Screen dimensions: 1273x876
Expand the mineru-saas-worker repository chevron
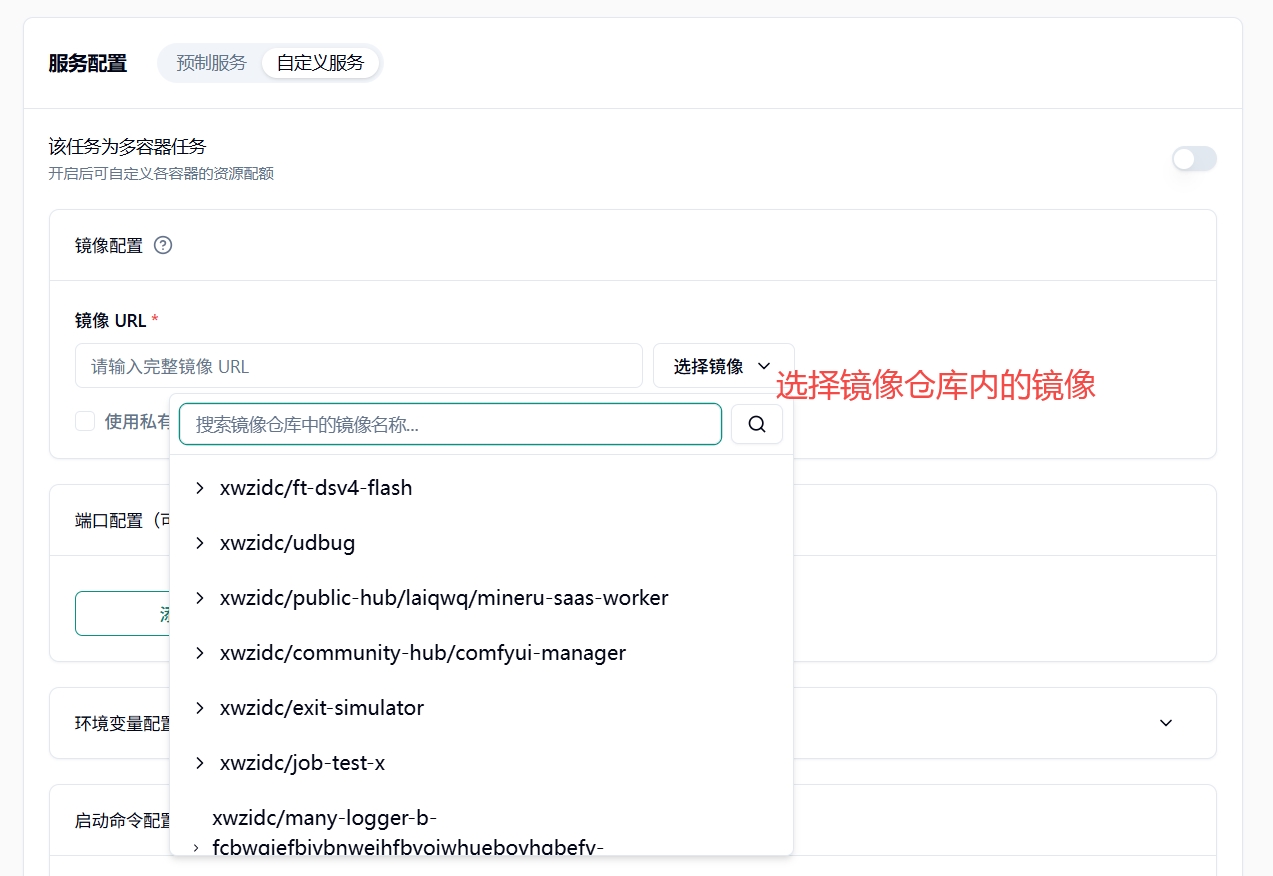coord(200,598)
